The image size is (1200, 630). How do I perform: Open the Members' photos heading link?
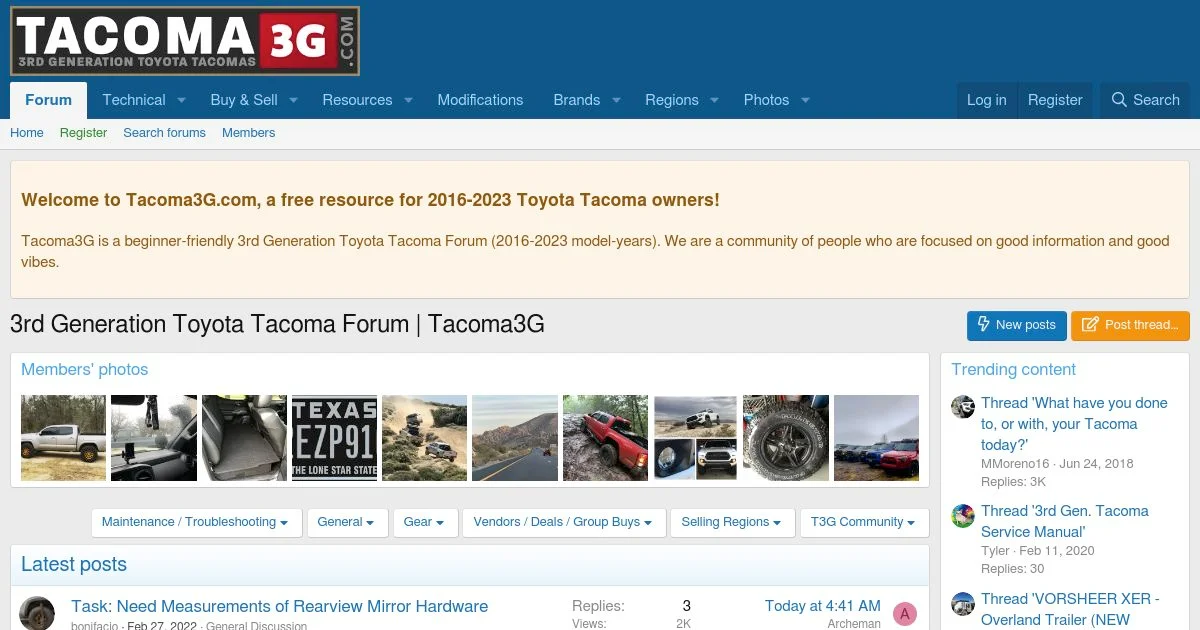pyautogui.click(x=84, y=369)
